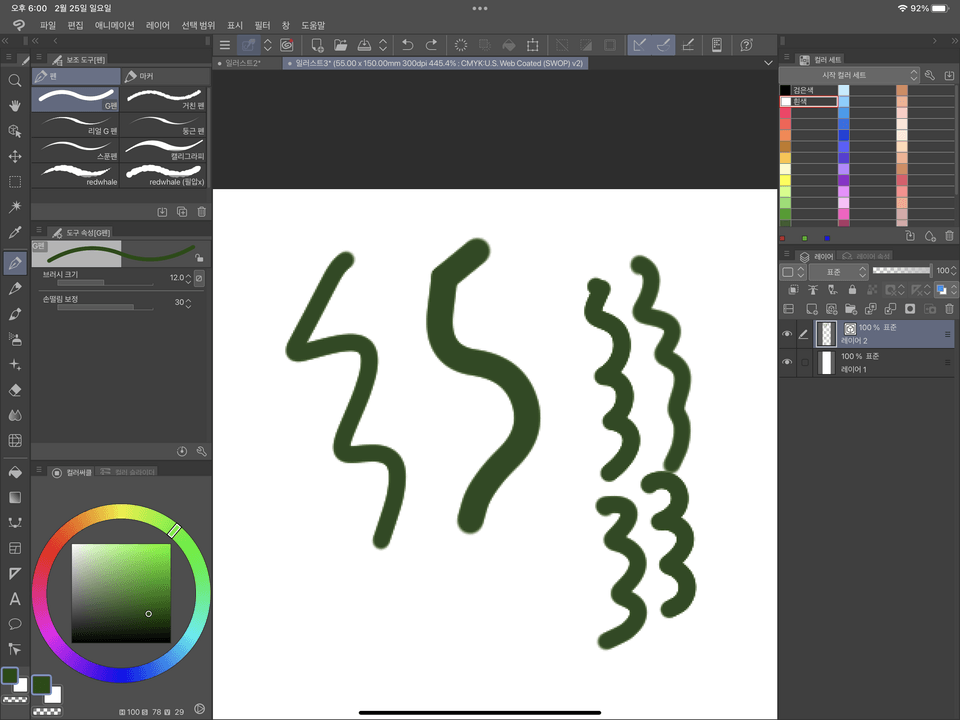Click the 브러시 크기 size slider
This screenshot has width=960, height=720.
coord(105,283)
